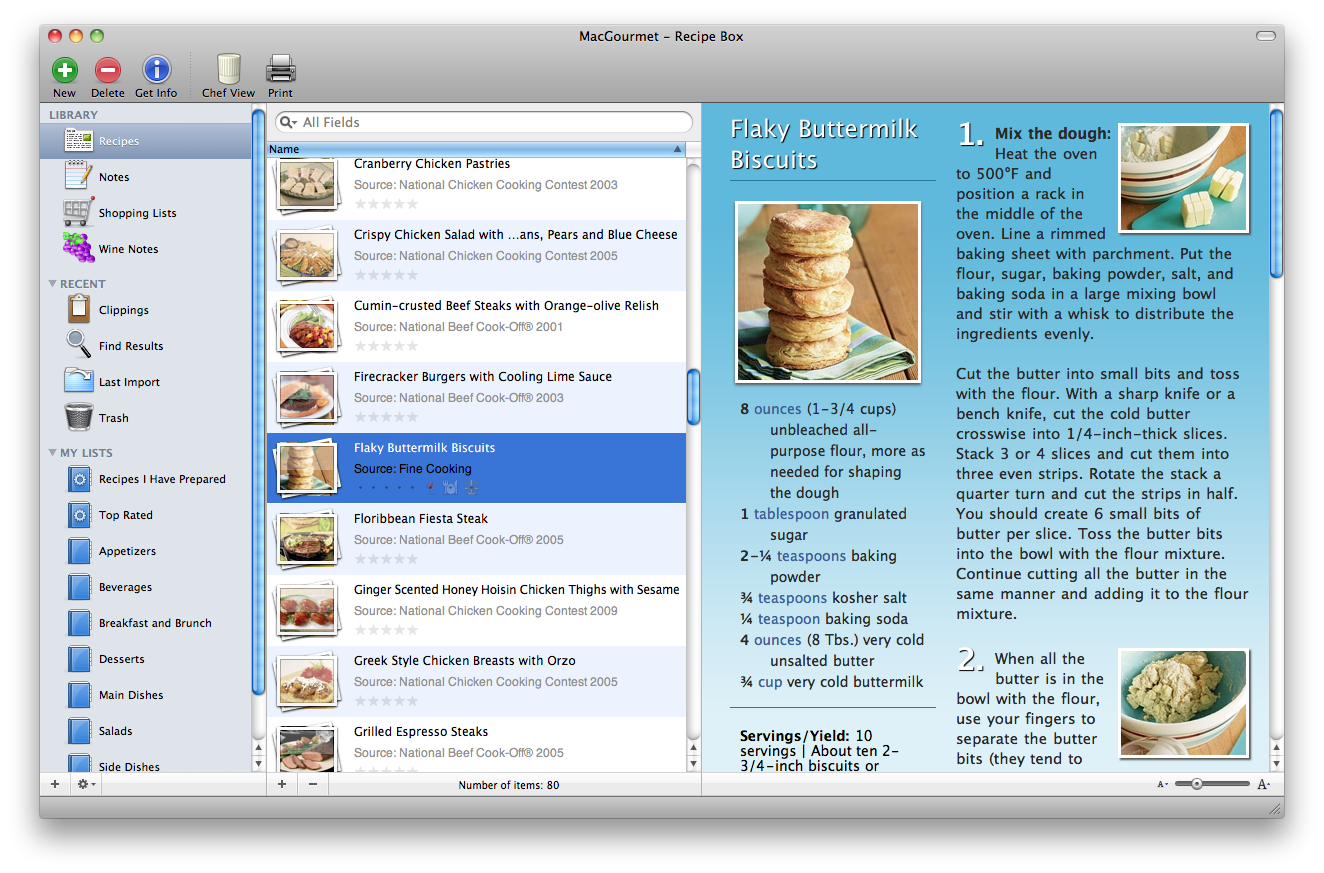Click recipe view vertical scrollbar thumb
1324x873 pixels.
(x=1276, y=192)
